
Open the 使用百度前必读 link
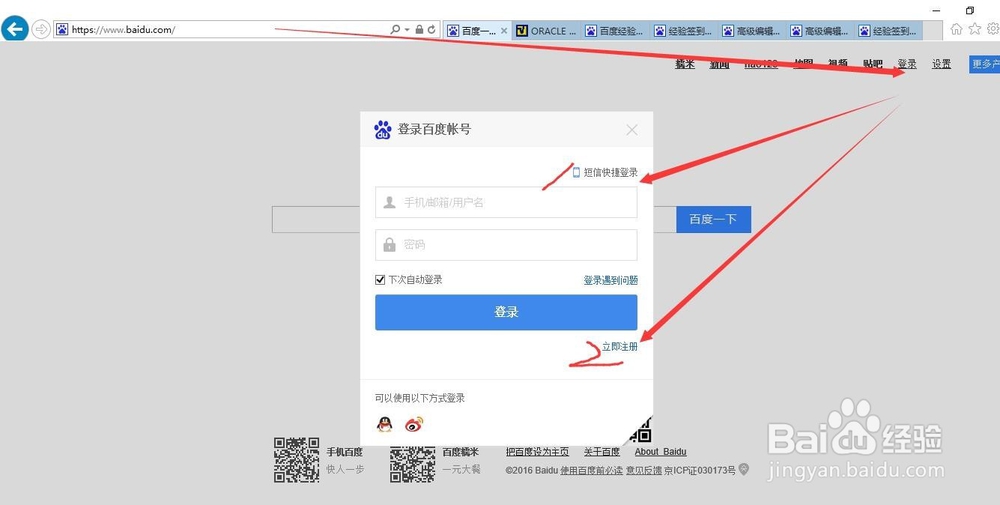click(x=591, y=471)
